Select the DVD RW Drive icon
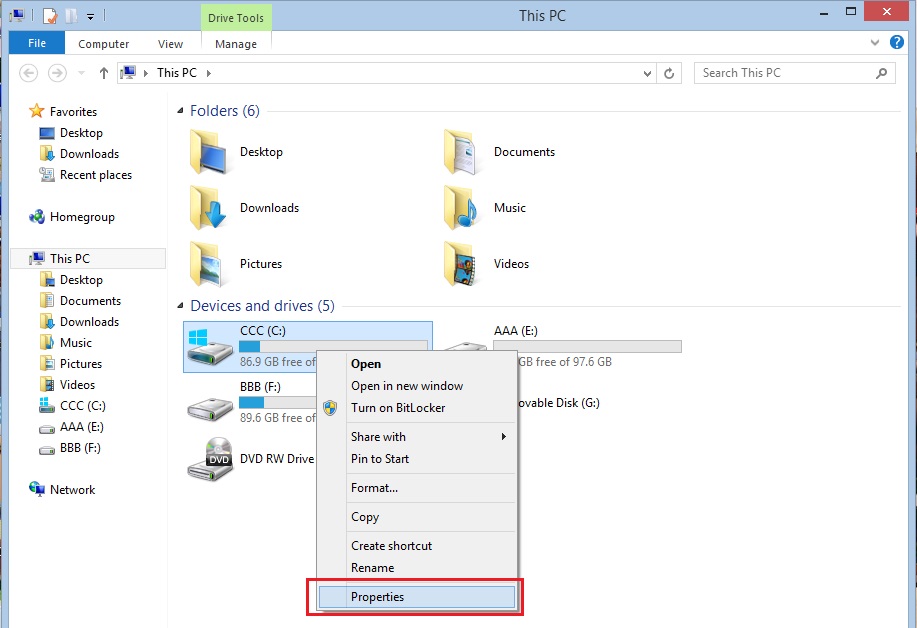 [210, 460]
